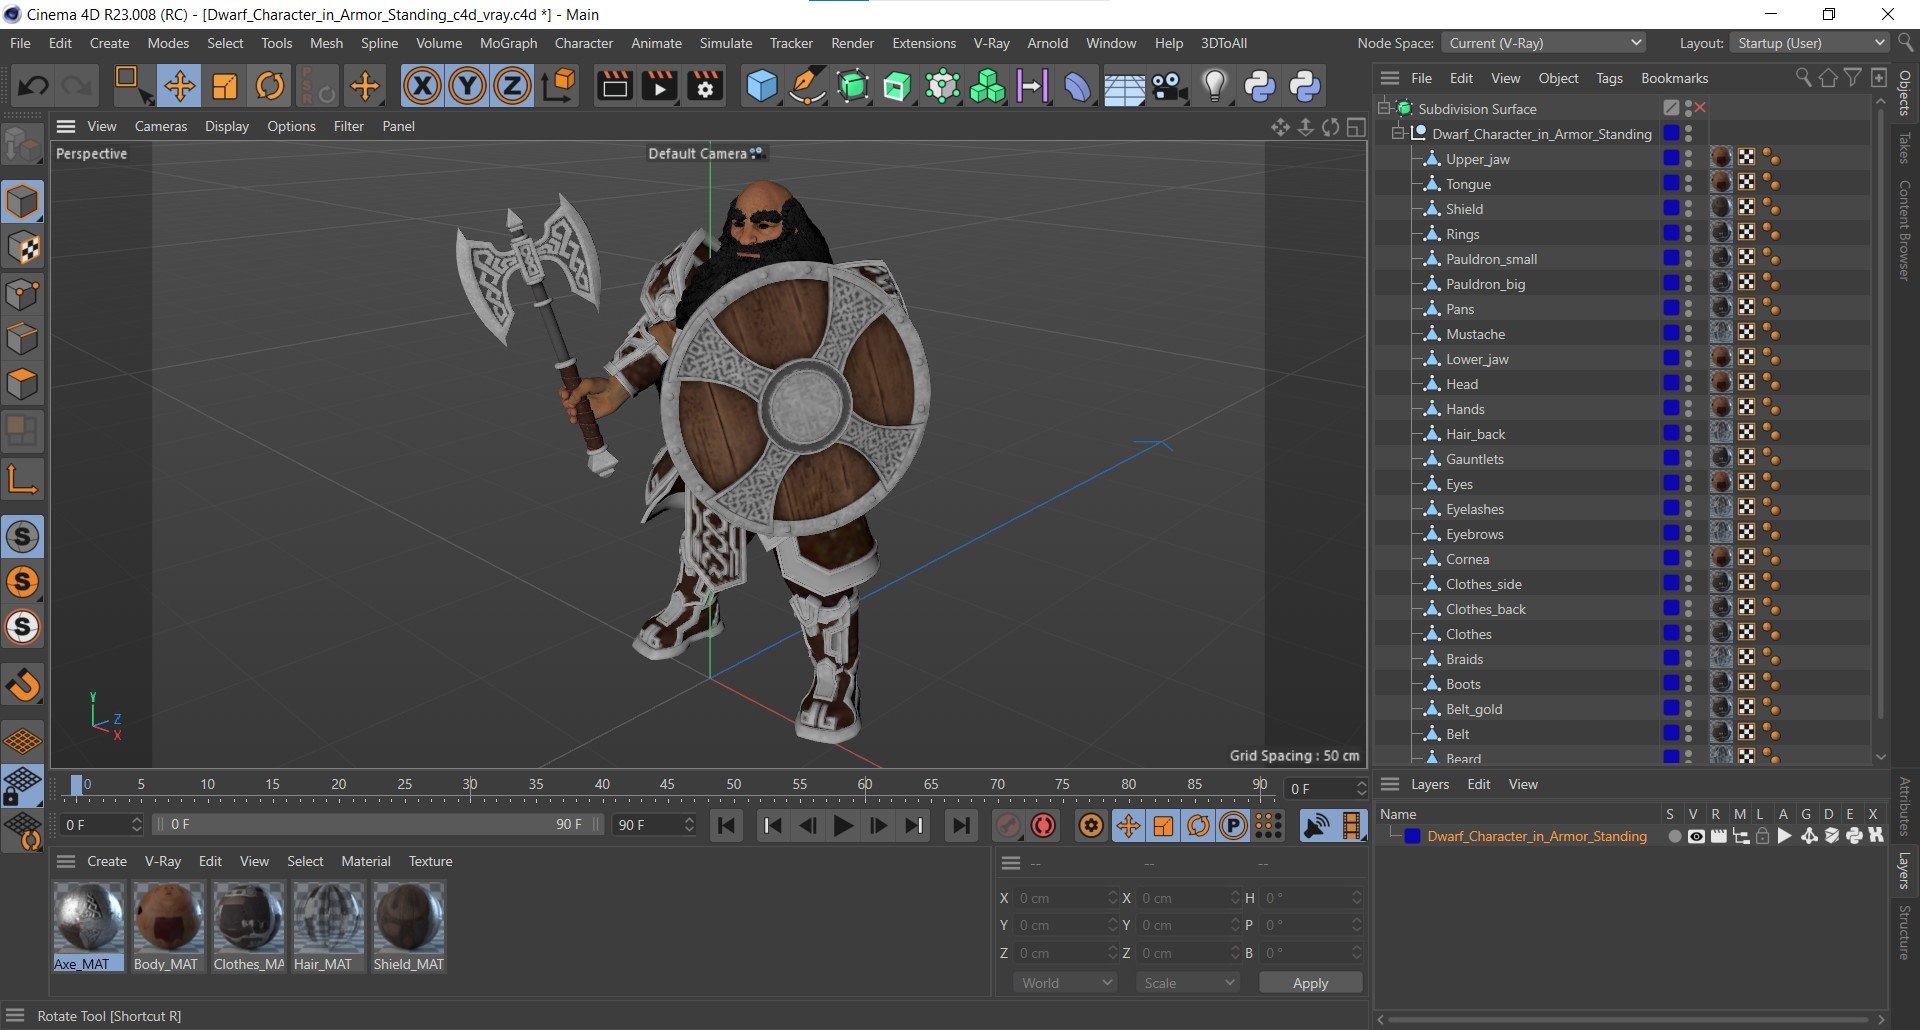Open the Scale mode dropdown
This screenshot has width=1920, height=1030.
(1188, 983)
